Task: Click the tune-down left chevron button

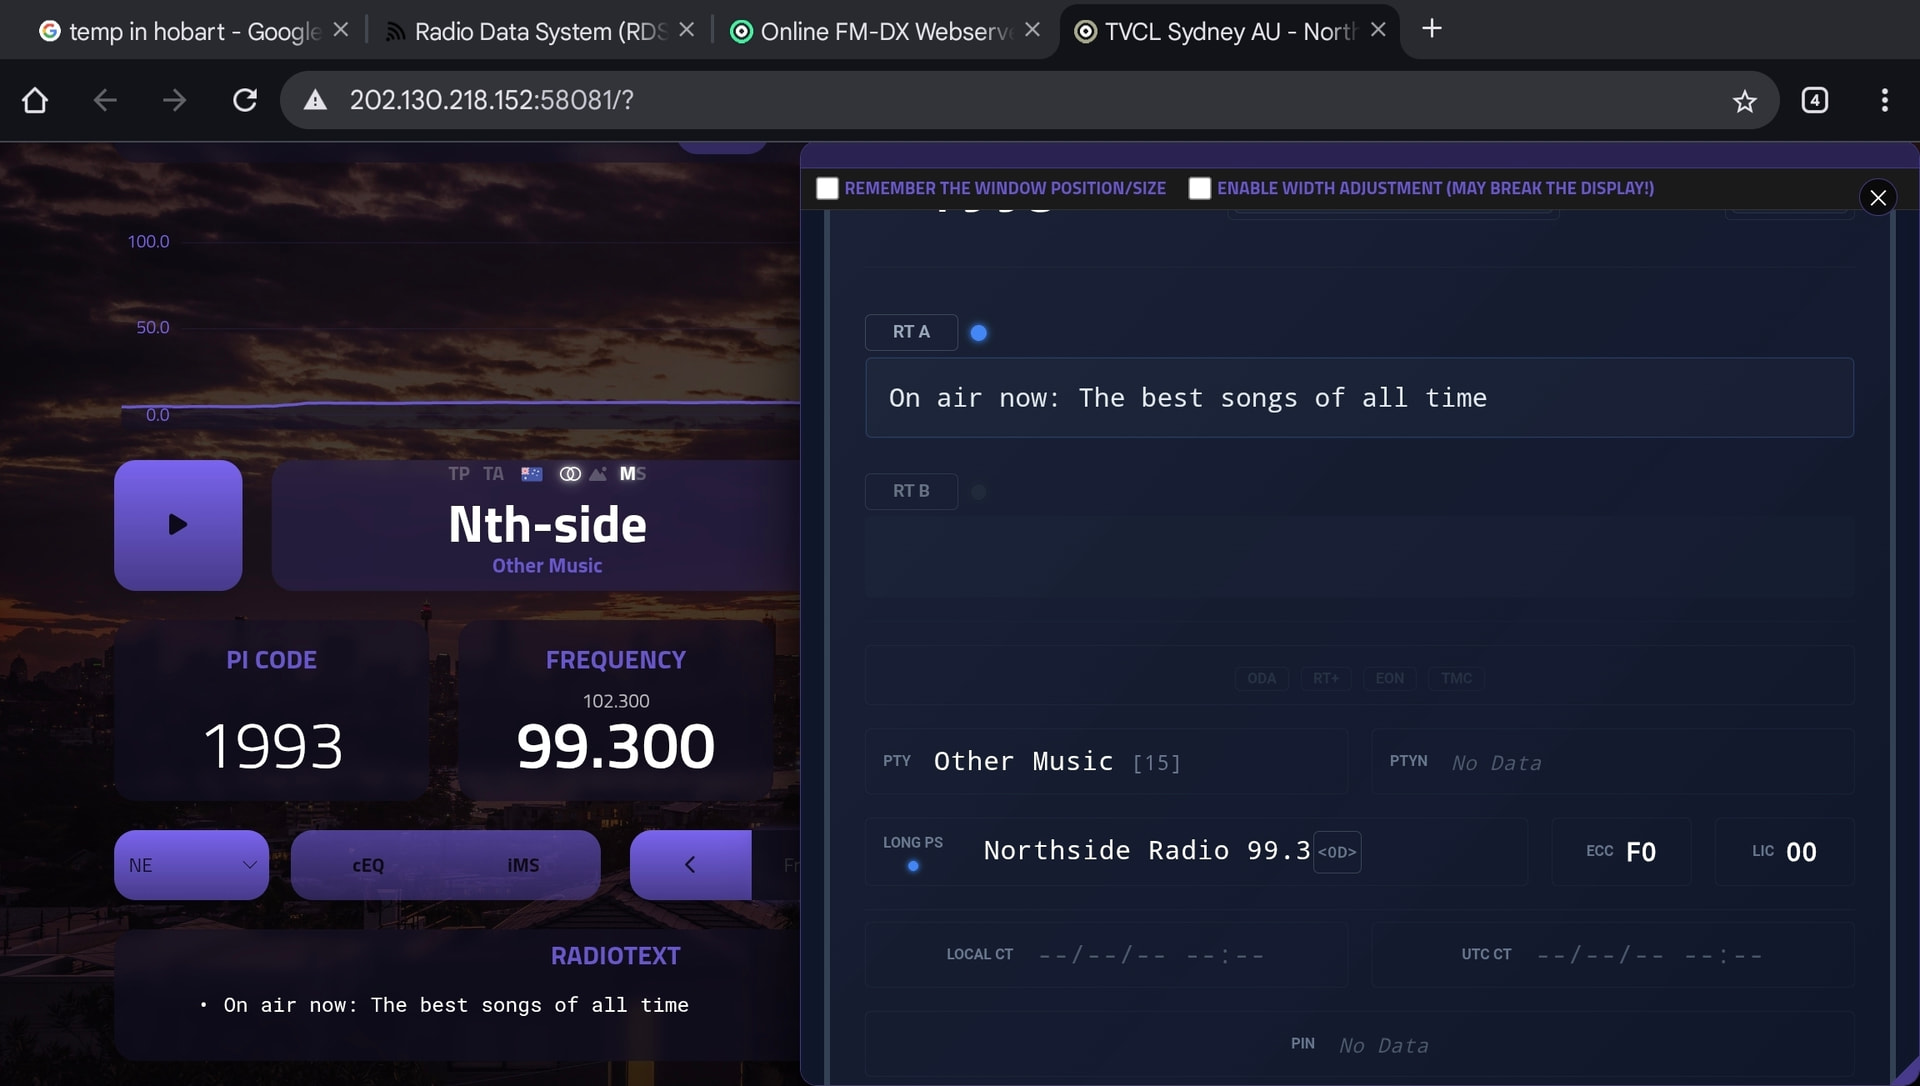Action: point(690,865)
